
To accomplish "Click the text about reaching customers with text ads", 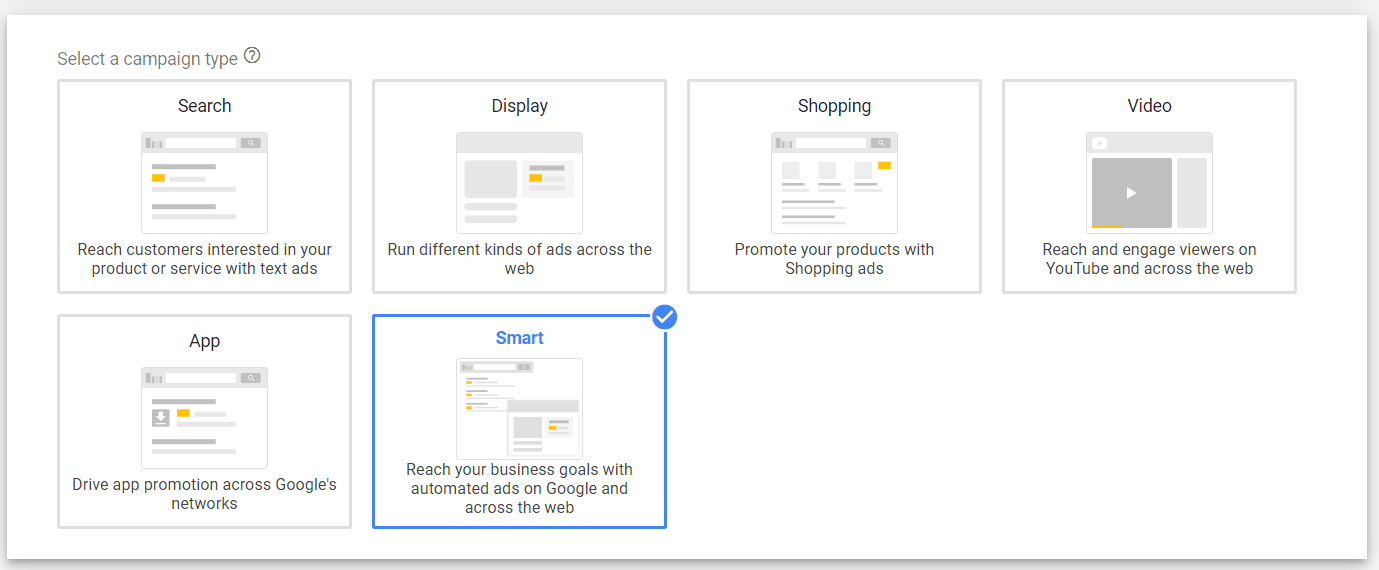I will coord(204,259).
